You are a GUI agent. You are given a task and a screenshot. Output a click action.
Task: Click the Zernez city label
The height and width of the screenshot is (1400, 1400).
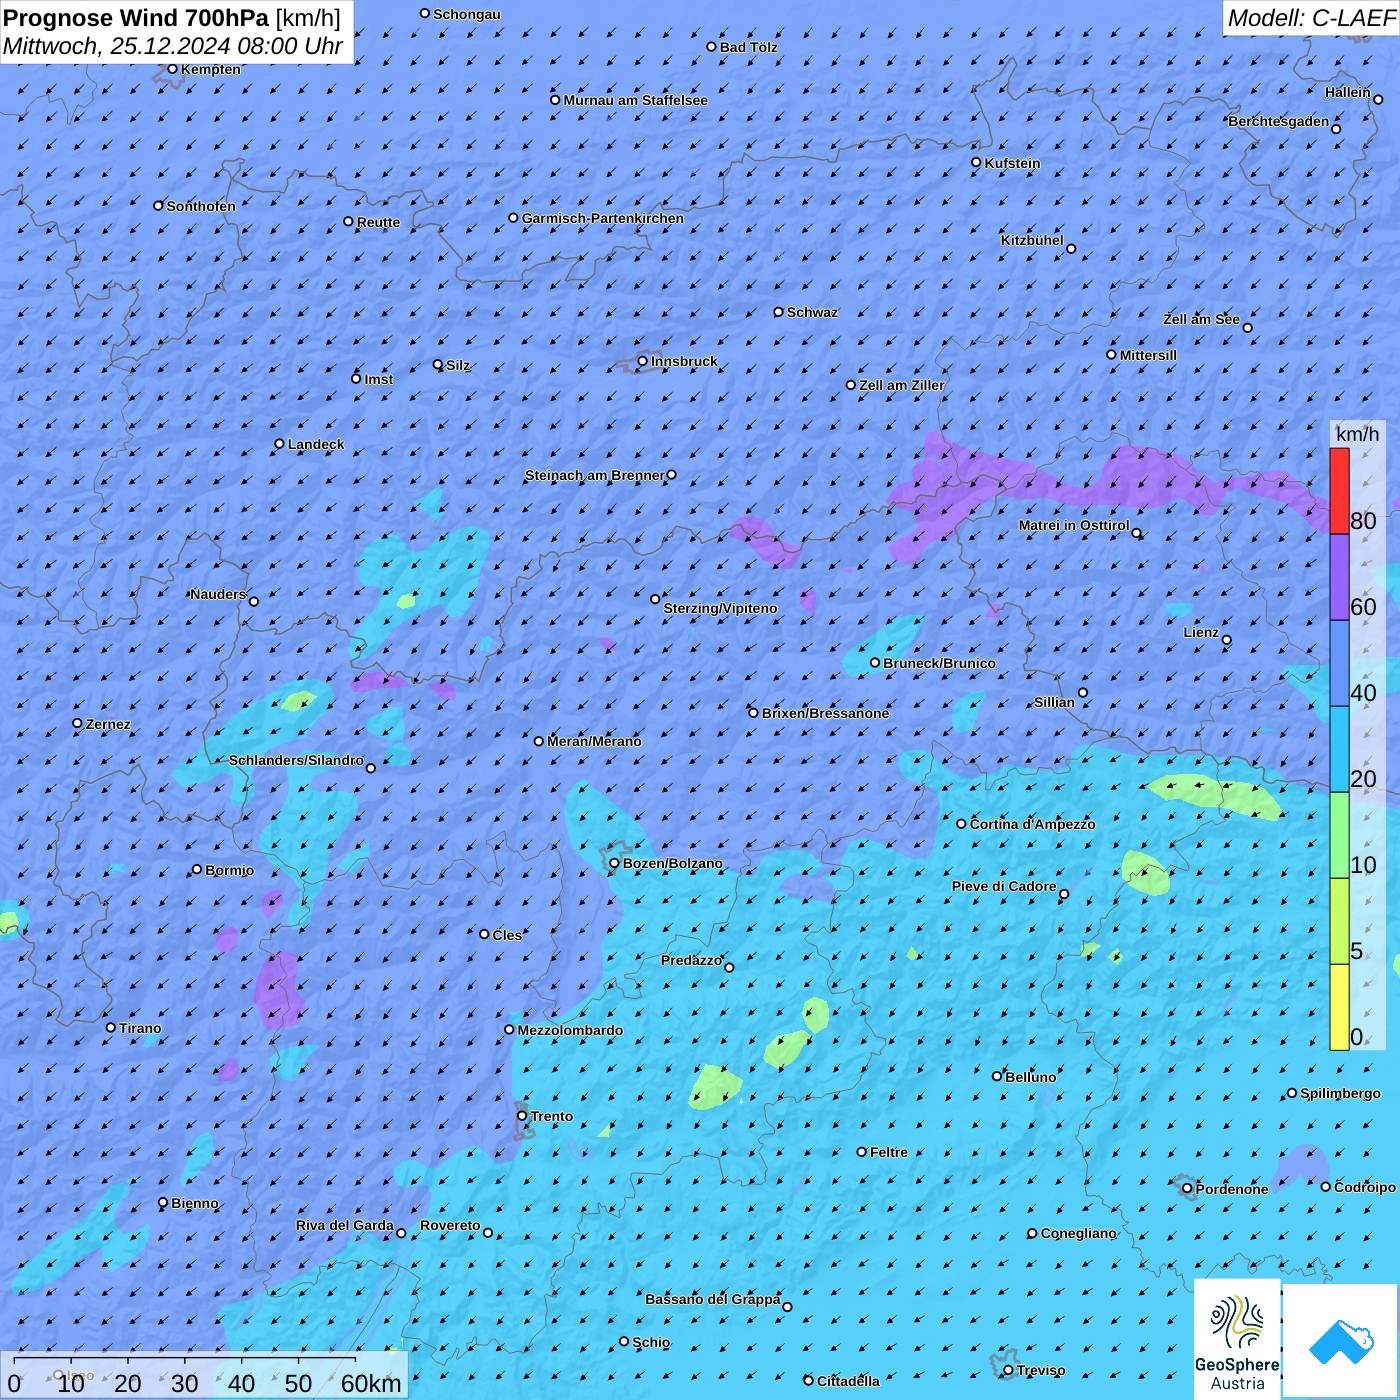tap(108, 724)
